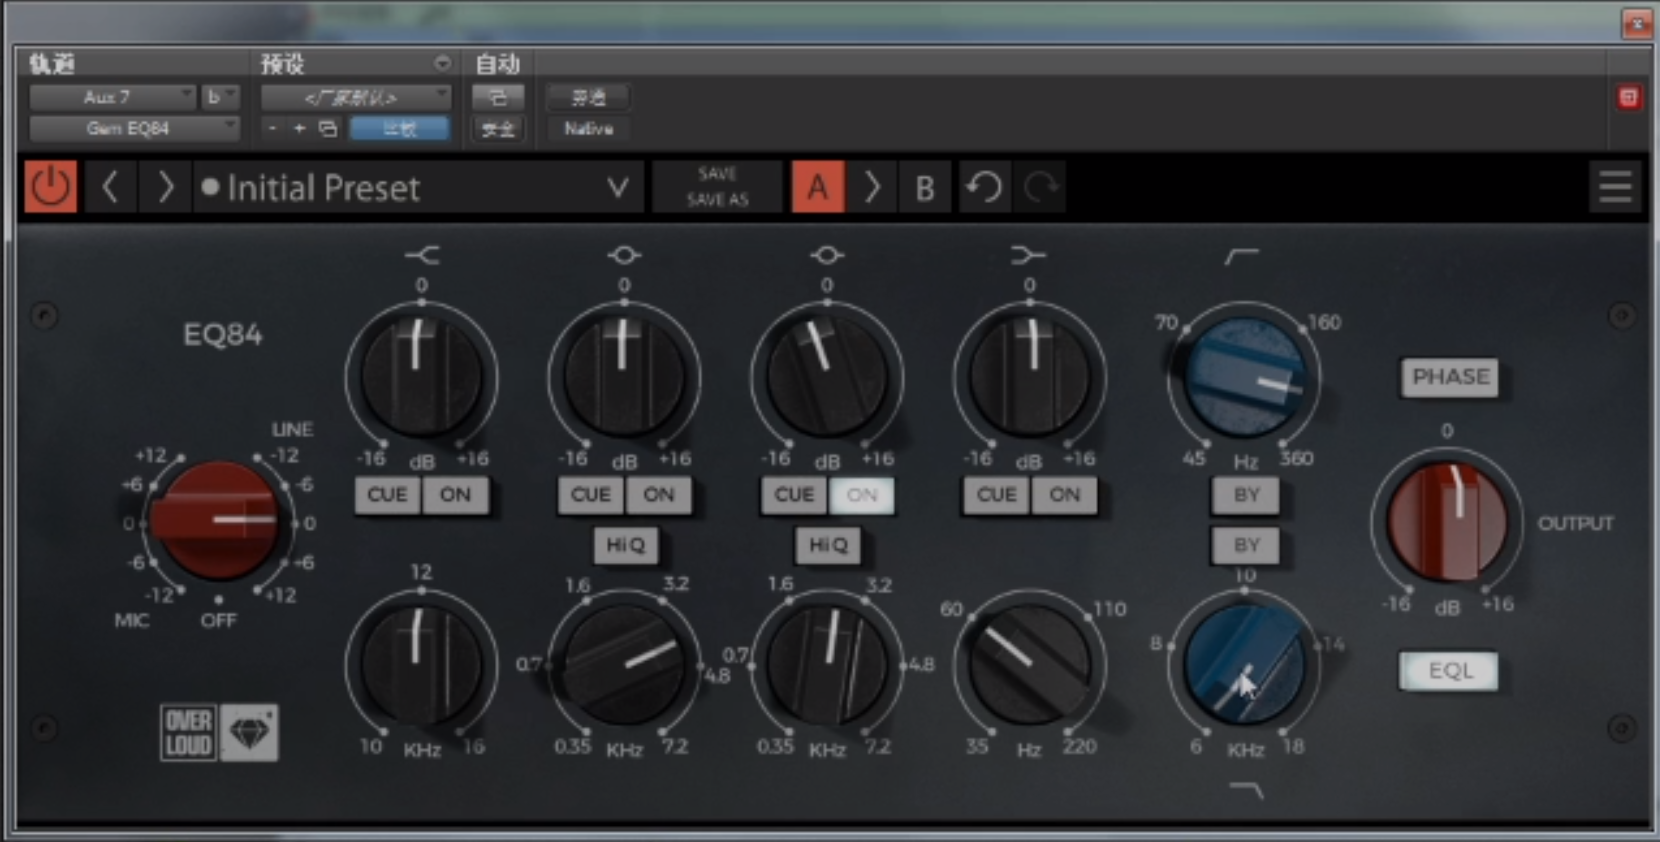Select the B comparison slot

(x=925, y=187)
